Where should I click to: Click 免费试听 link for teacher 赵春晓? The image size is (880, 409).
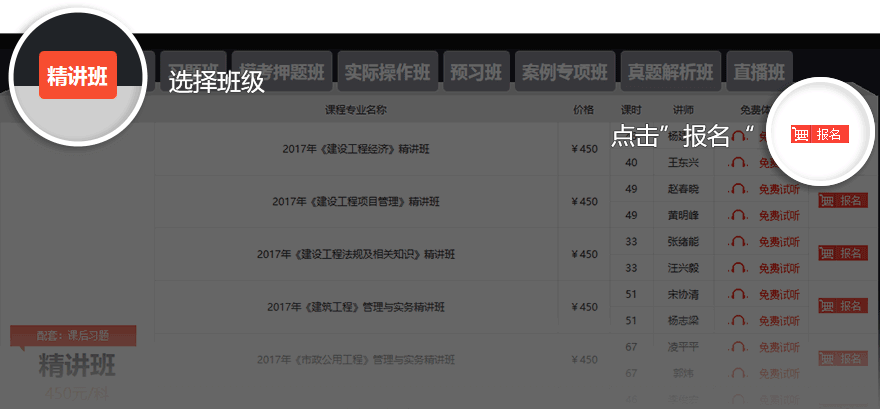tap(779, 188)
